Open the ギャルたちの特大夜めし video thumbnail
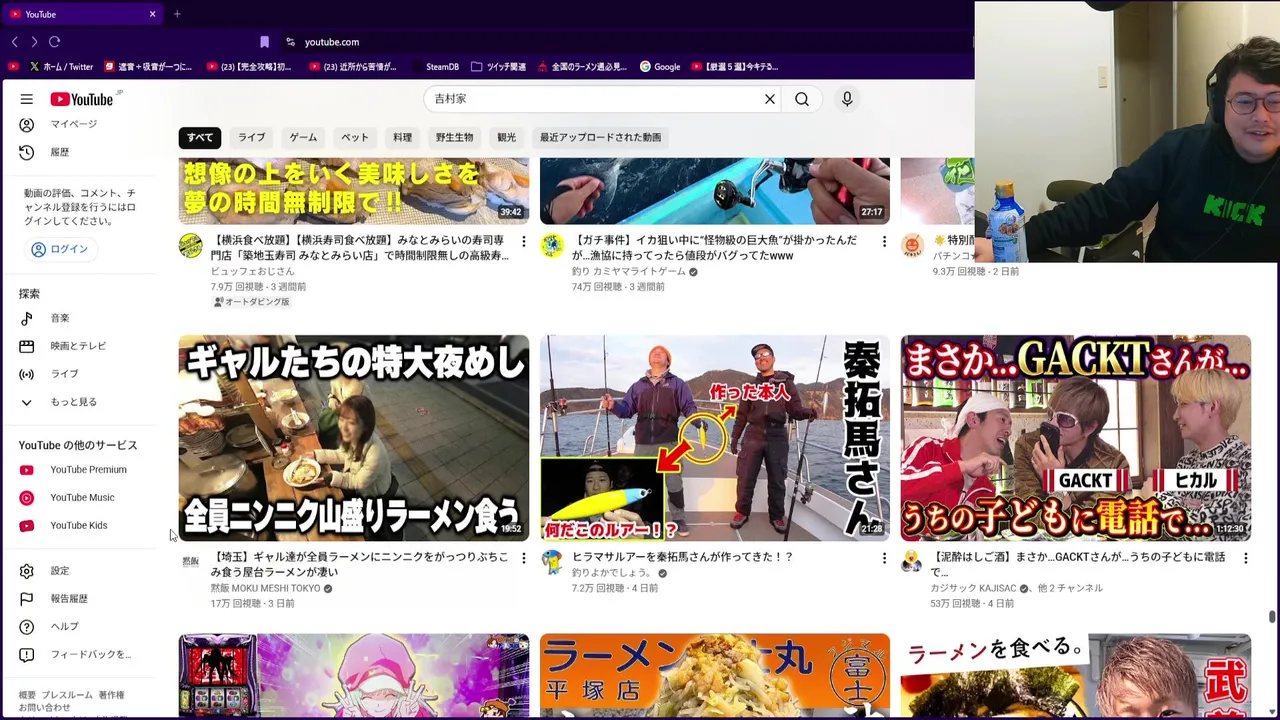The width and height of the screenshot is (1280, 720). [x=354, y=438]
